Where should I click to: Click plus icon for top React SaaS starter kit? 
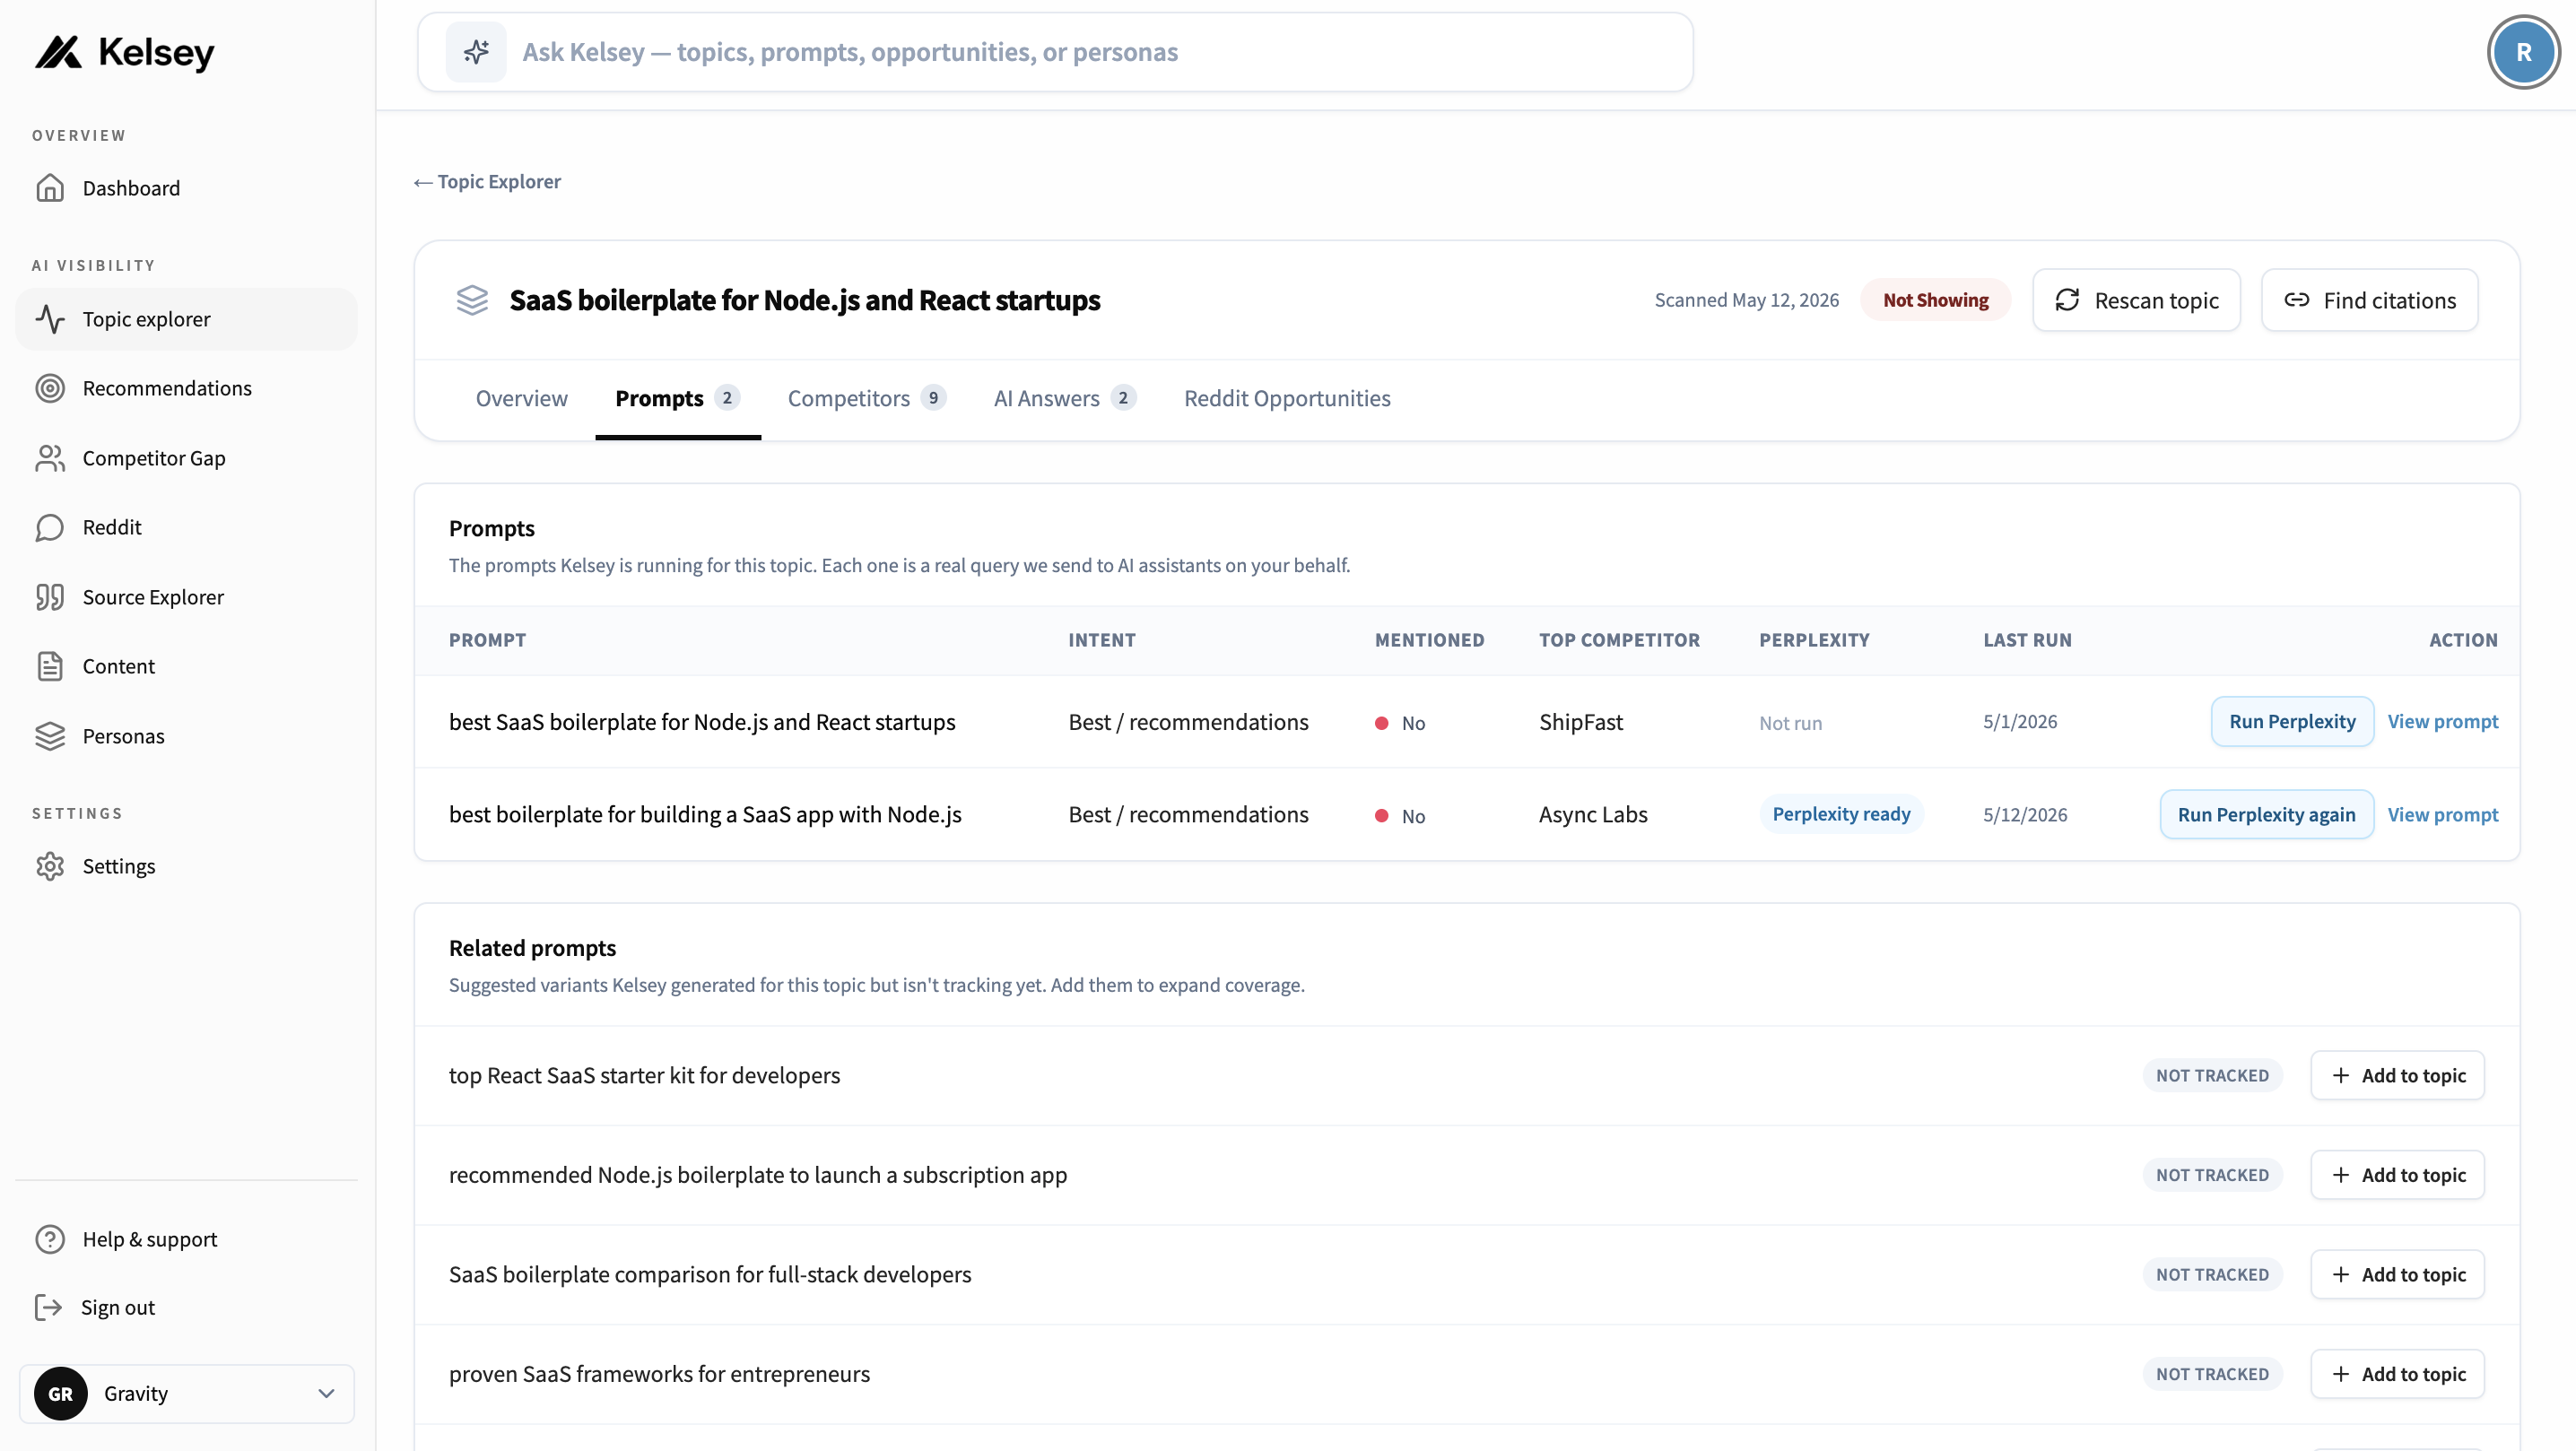coord(2340,1075)
